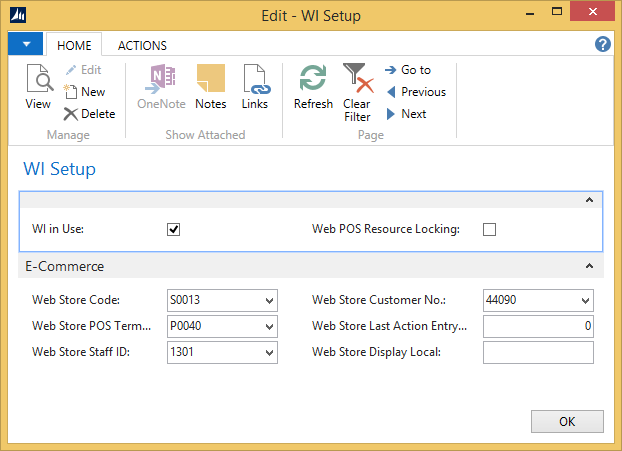622x451 pixels.
Task: Click the Clear Filter icon
Action: (x=357, y=90)
